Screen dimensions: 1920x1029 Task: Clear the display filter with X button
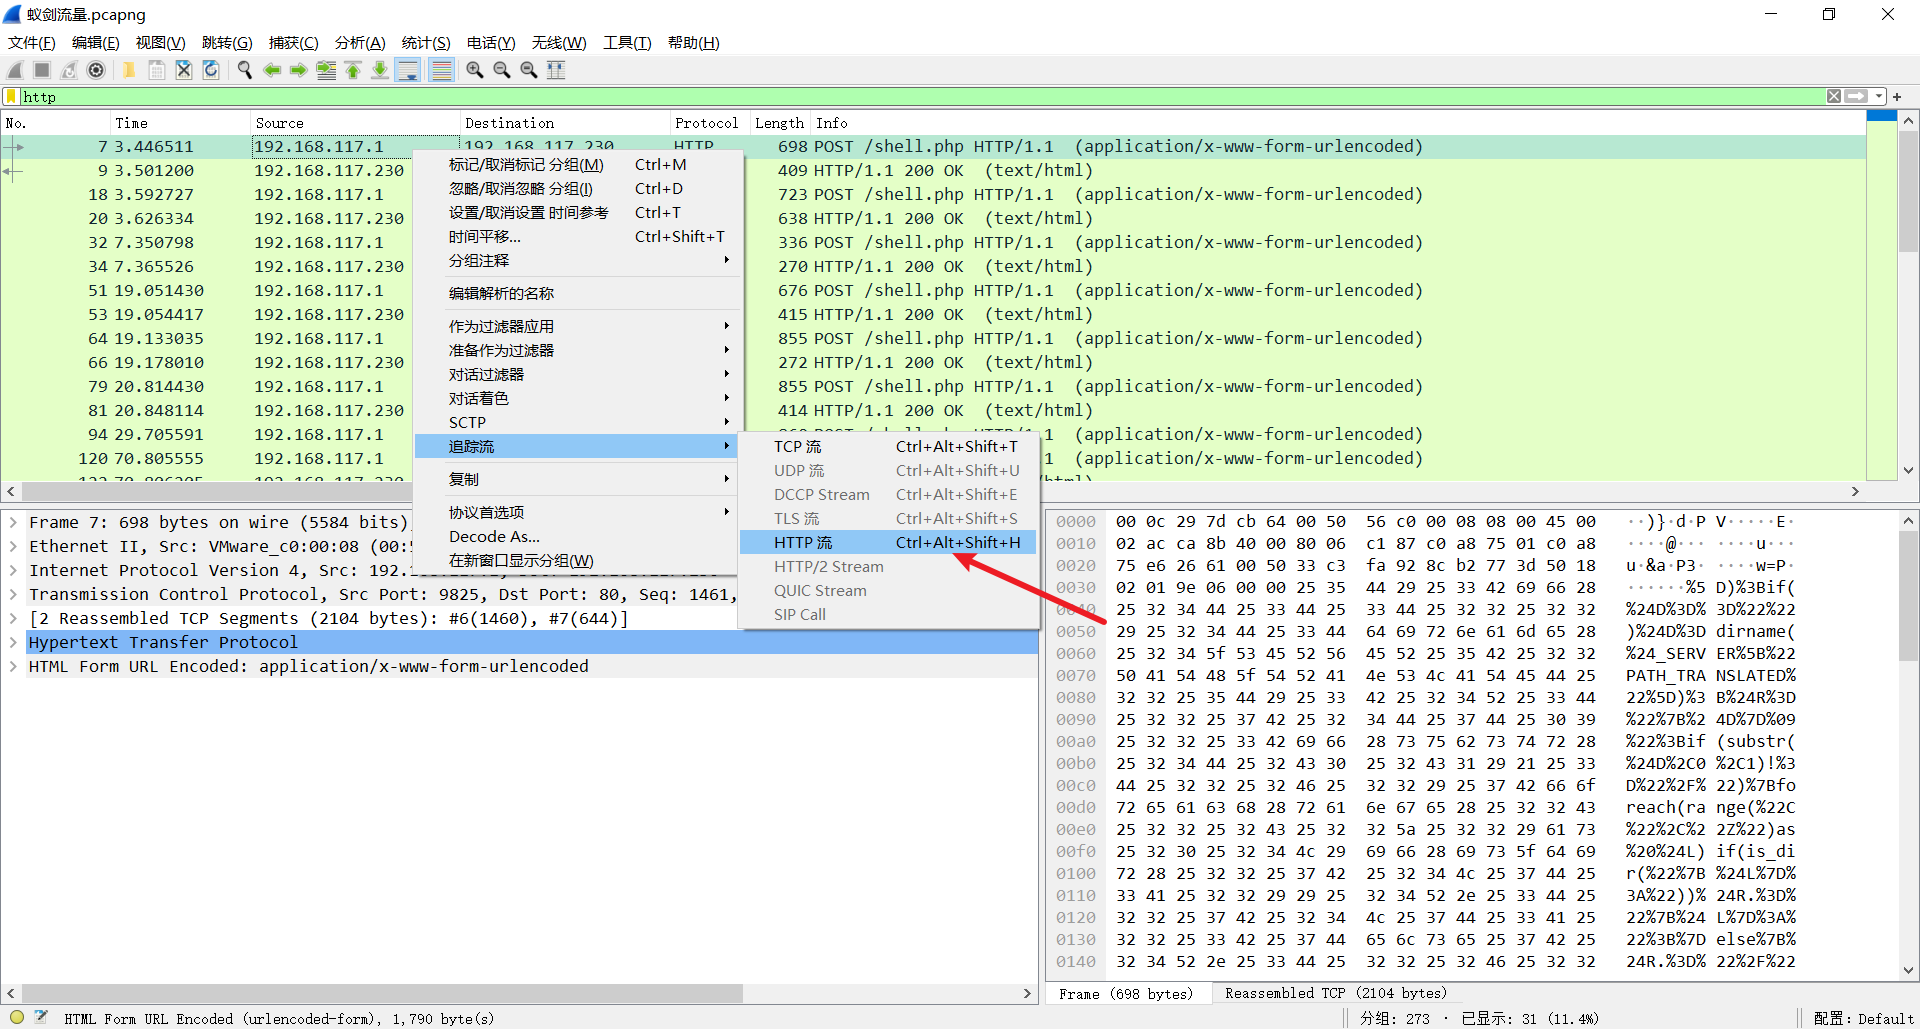pyautogui.click(x=1833, y=97)
